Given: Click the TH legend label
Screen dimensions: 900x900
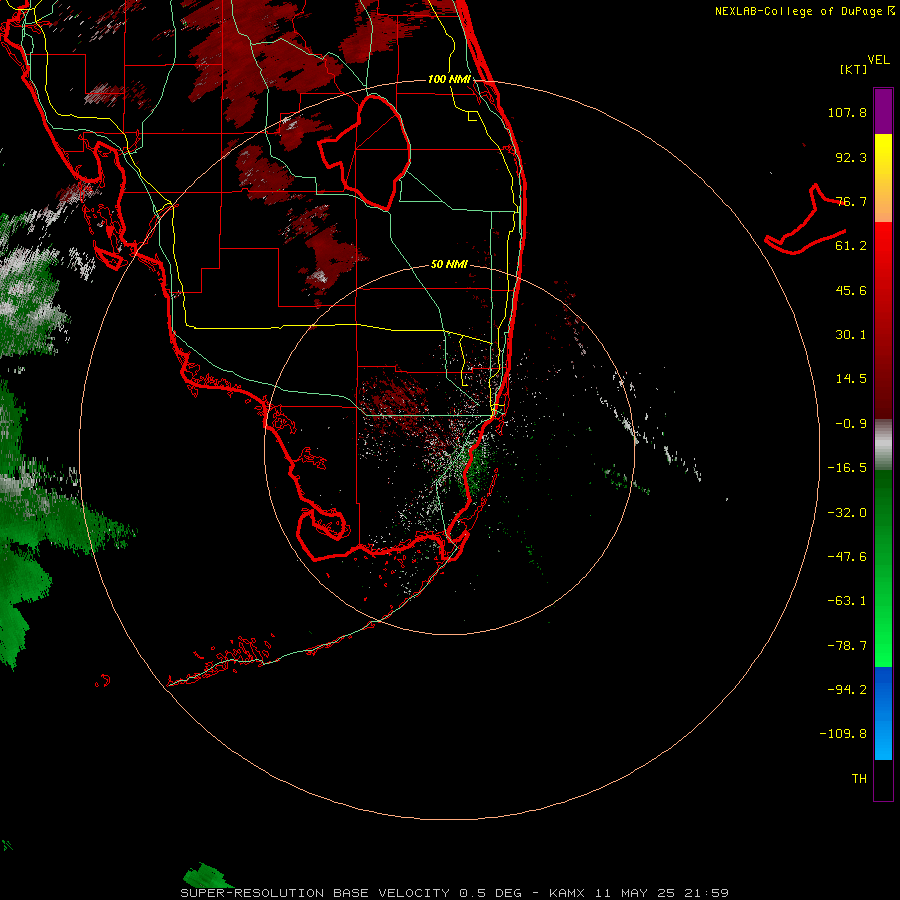Looking at the screenshot, I should coord(859,779).
